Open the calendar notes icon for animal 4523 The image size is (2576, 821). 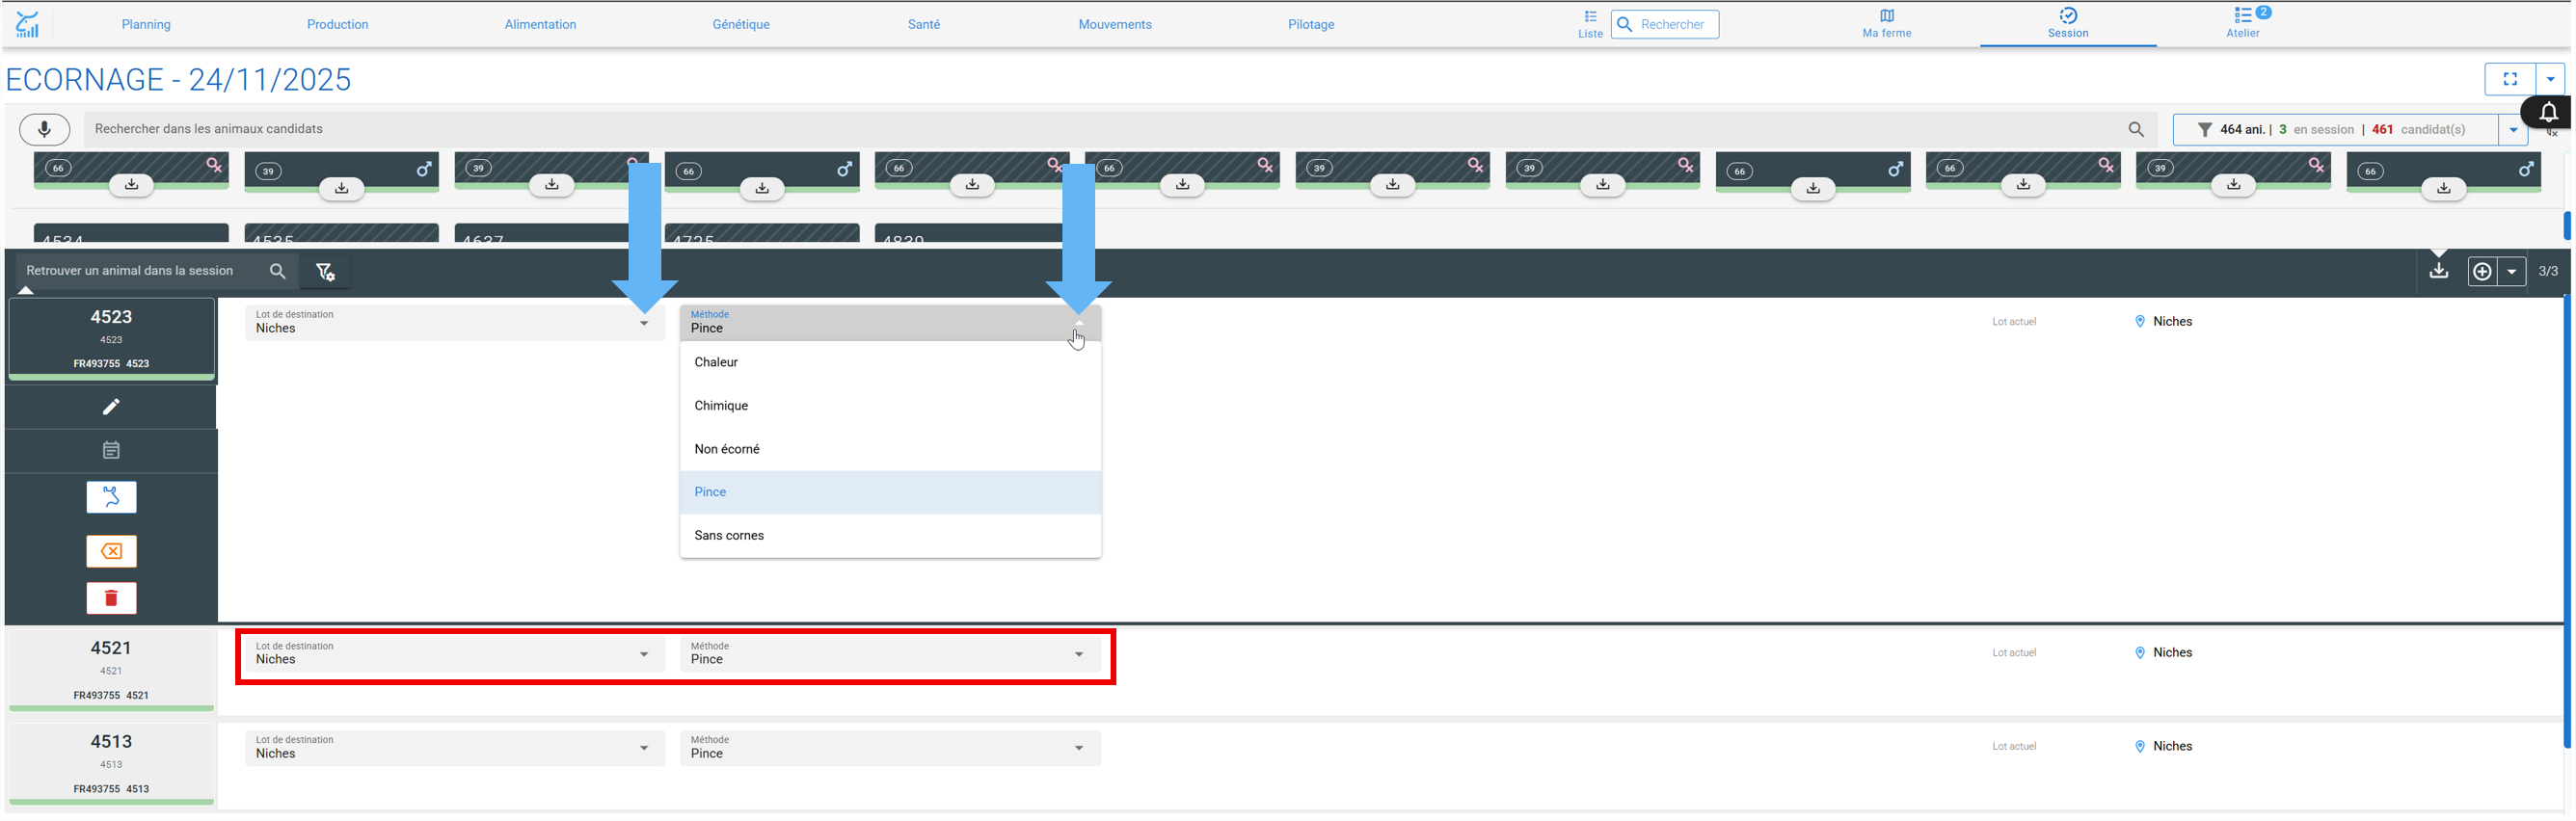click(x=111, y=450)
